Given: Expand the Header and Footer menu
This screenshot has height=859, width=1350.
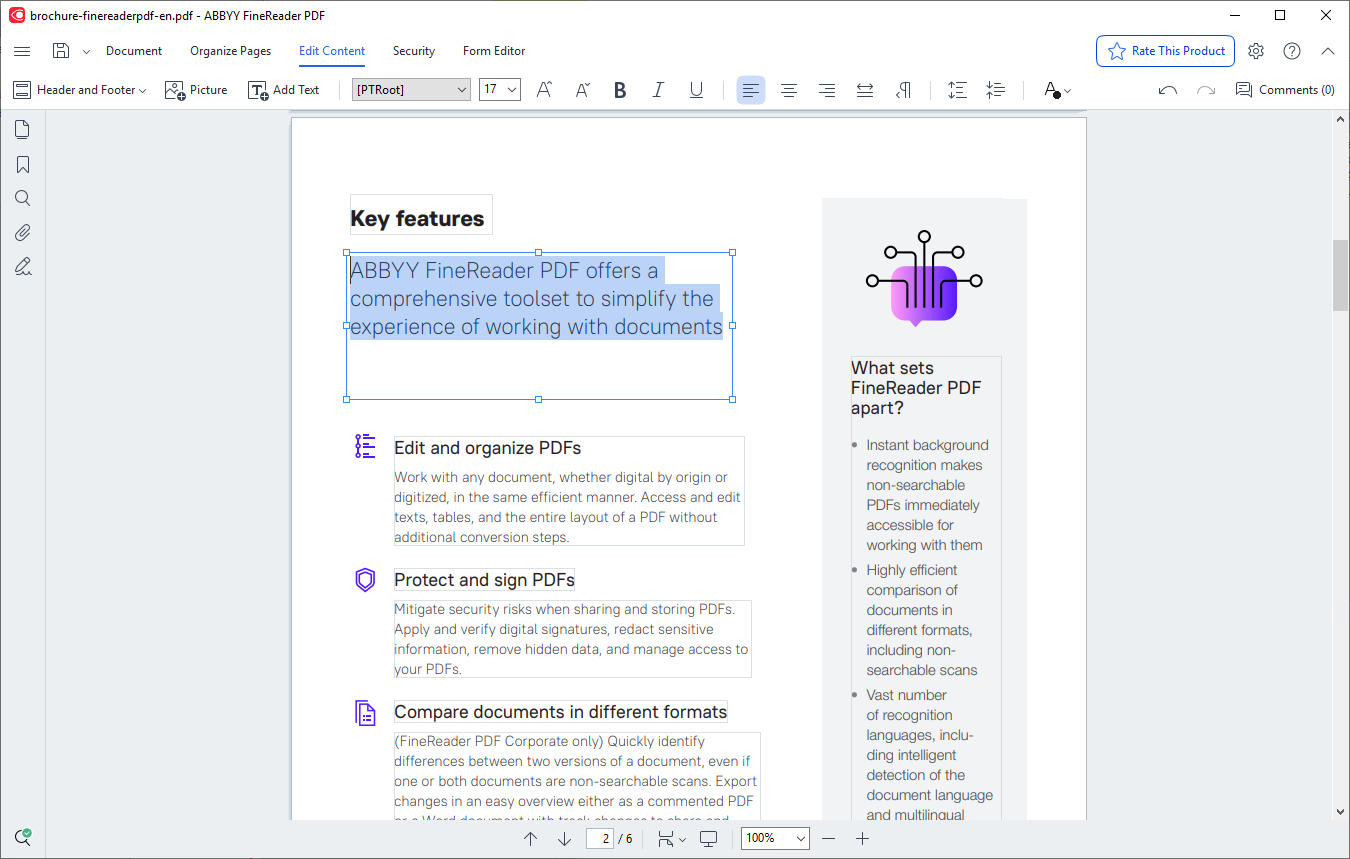Looking at the screenshot, I should (x=79, y=89).
